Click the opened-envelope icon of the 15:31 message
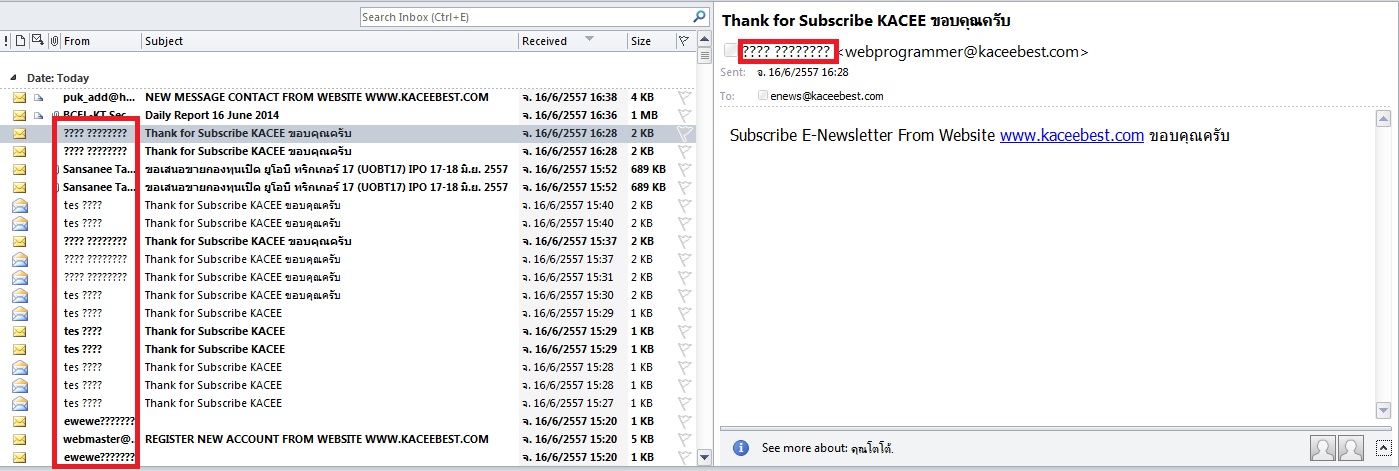 19,277
